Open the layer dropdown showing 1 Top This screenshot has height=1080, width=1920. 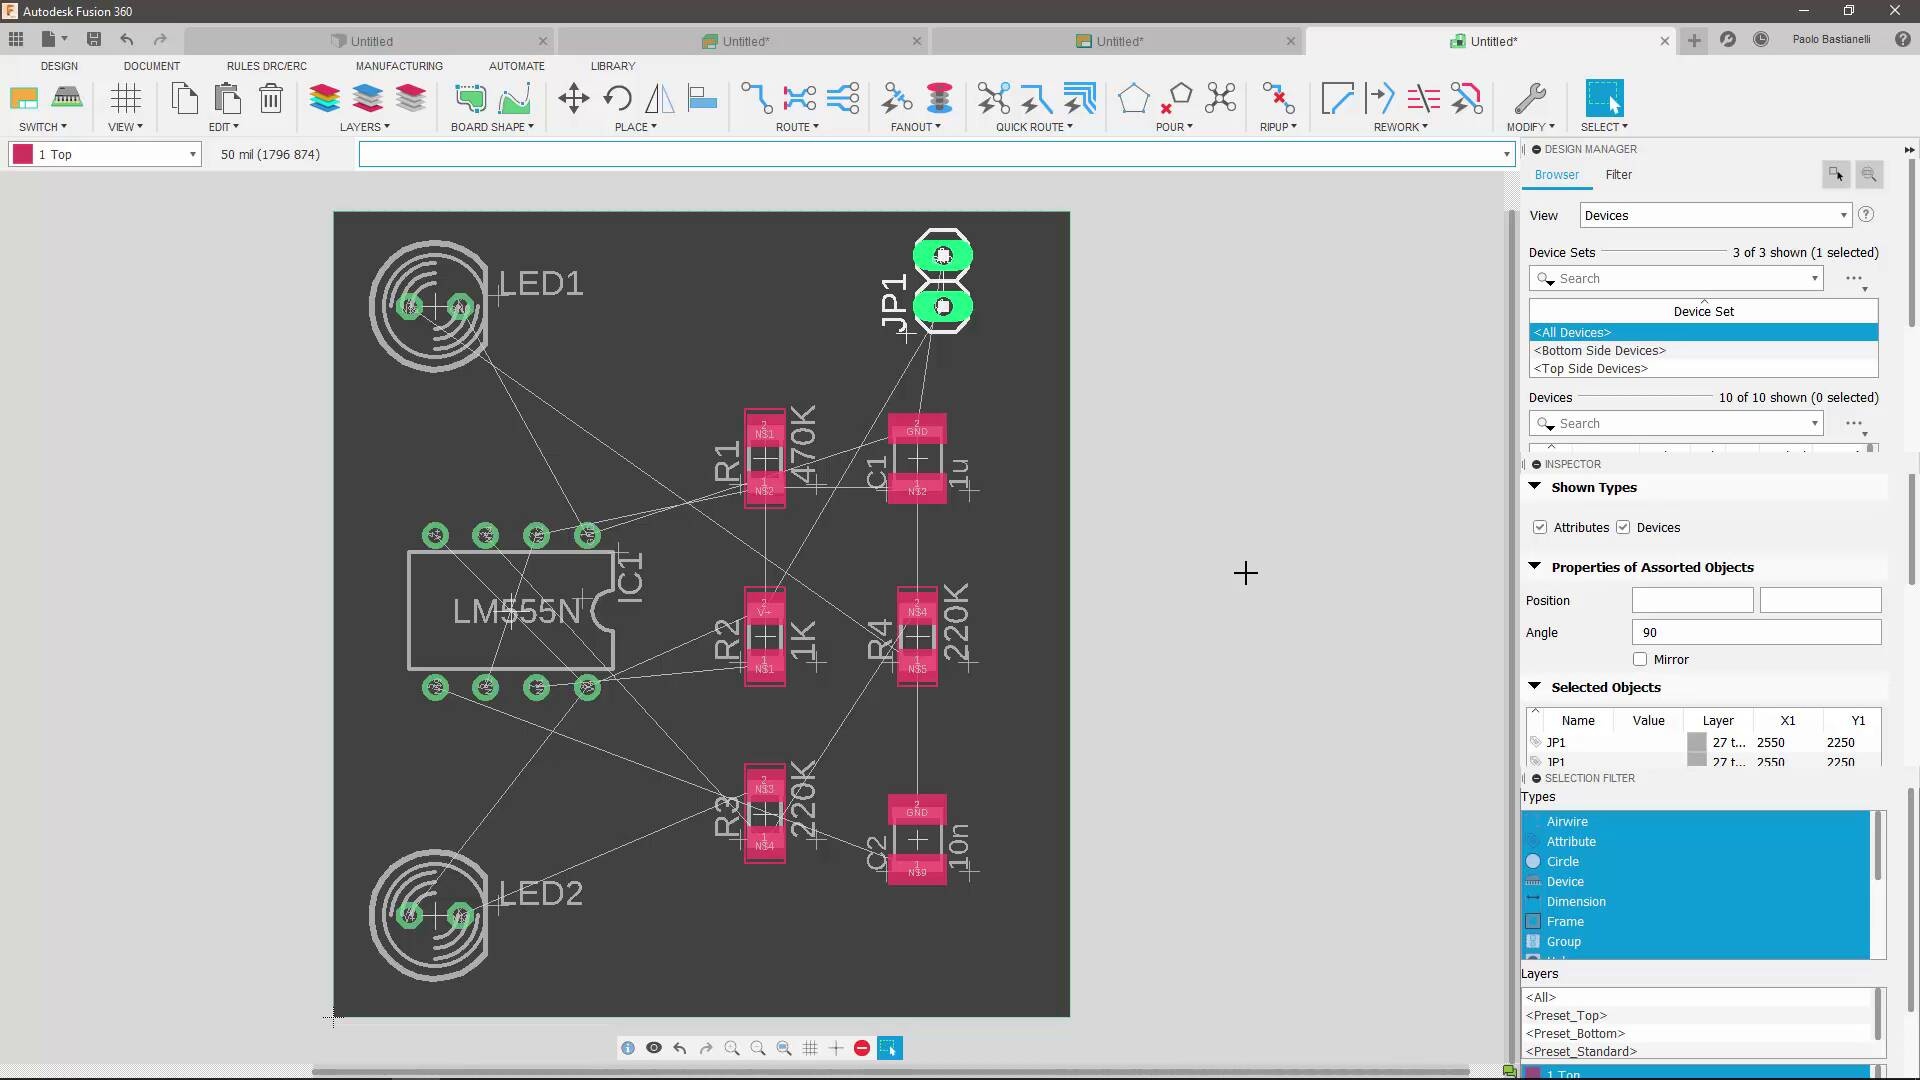(x=192, y=154)
